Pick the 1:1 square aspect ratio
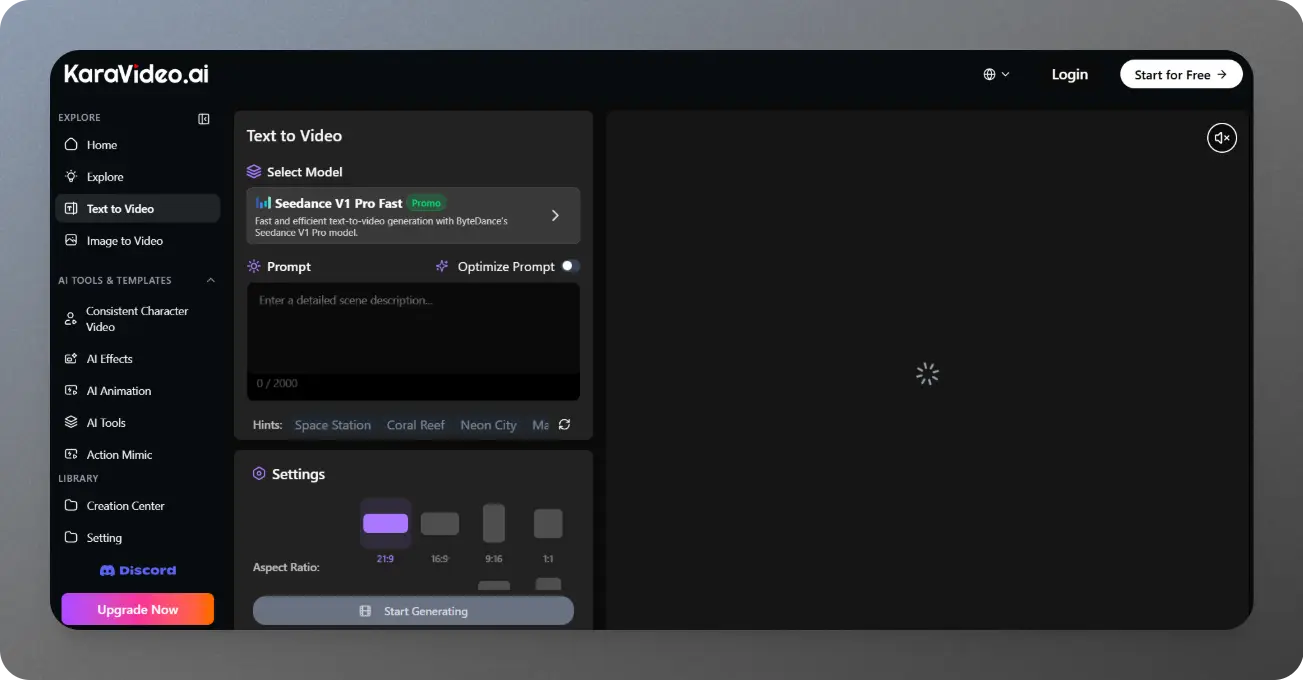Viewport: 1303px width, 680px height. 548,524
